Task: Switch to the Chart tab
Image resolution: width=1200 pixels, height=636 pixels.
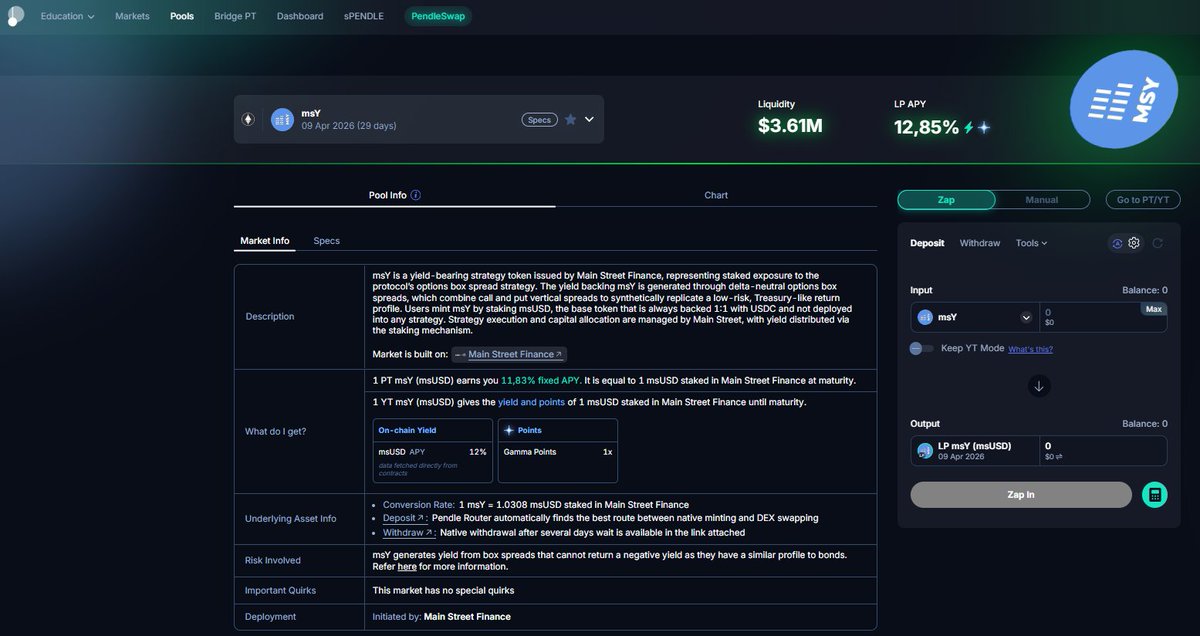Action: click(x=716, y=195)
